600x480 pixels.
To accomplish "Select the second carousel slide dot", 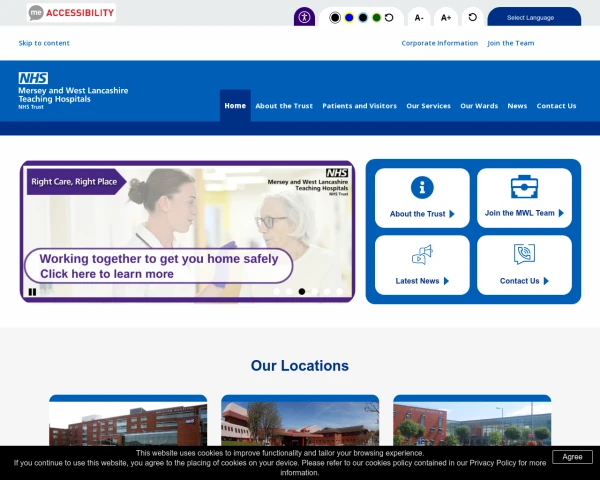I will coord(289,292).
